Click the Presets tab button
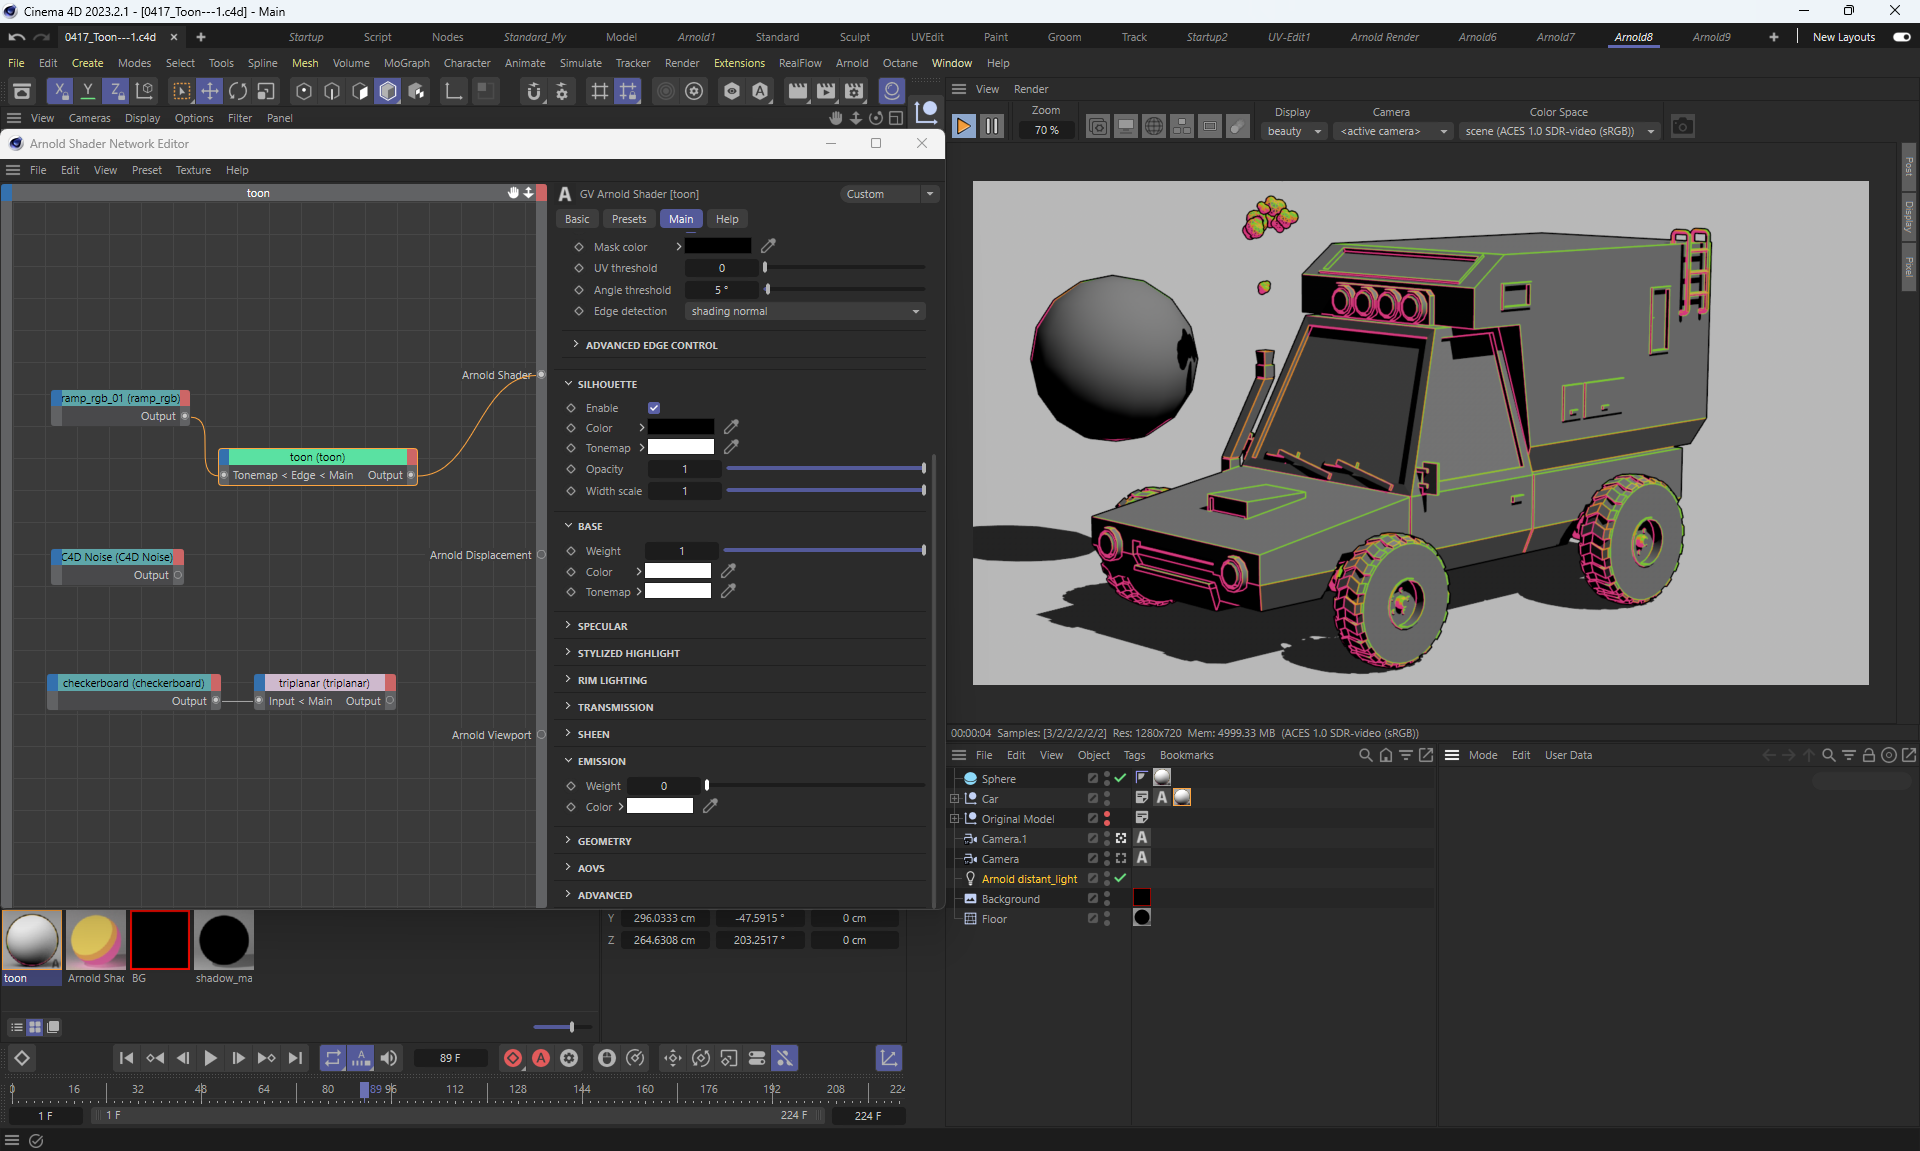1920x1151 pixels. click(629, 219)
